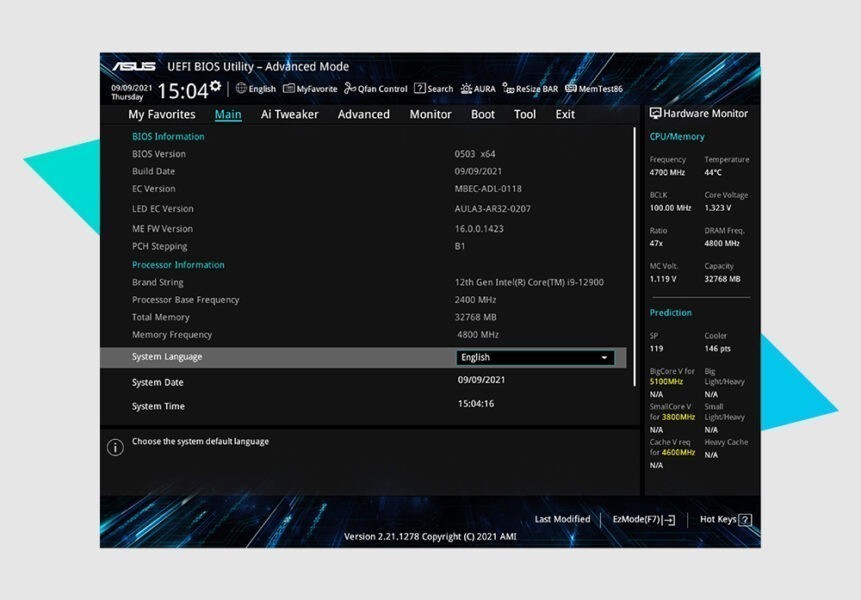Click the System Language dropdown arrow
Screen dimensions: 861x600
[604, 357]
